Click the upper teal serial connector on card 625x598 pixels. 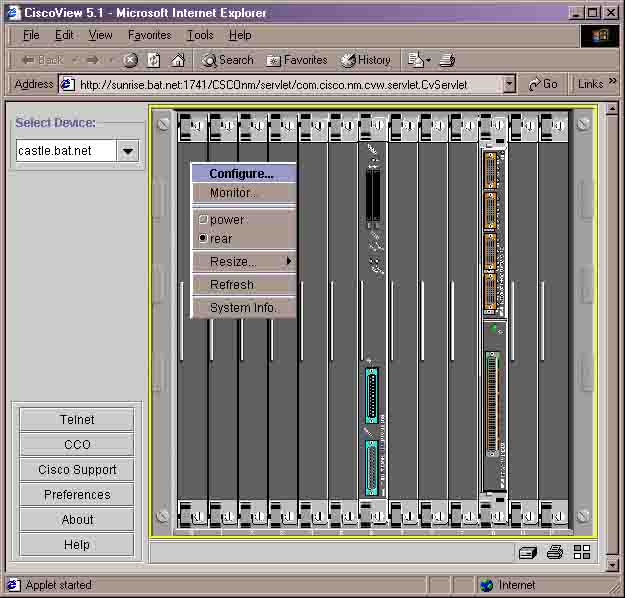tap(371, 396)
